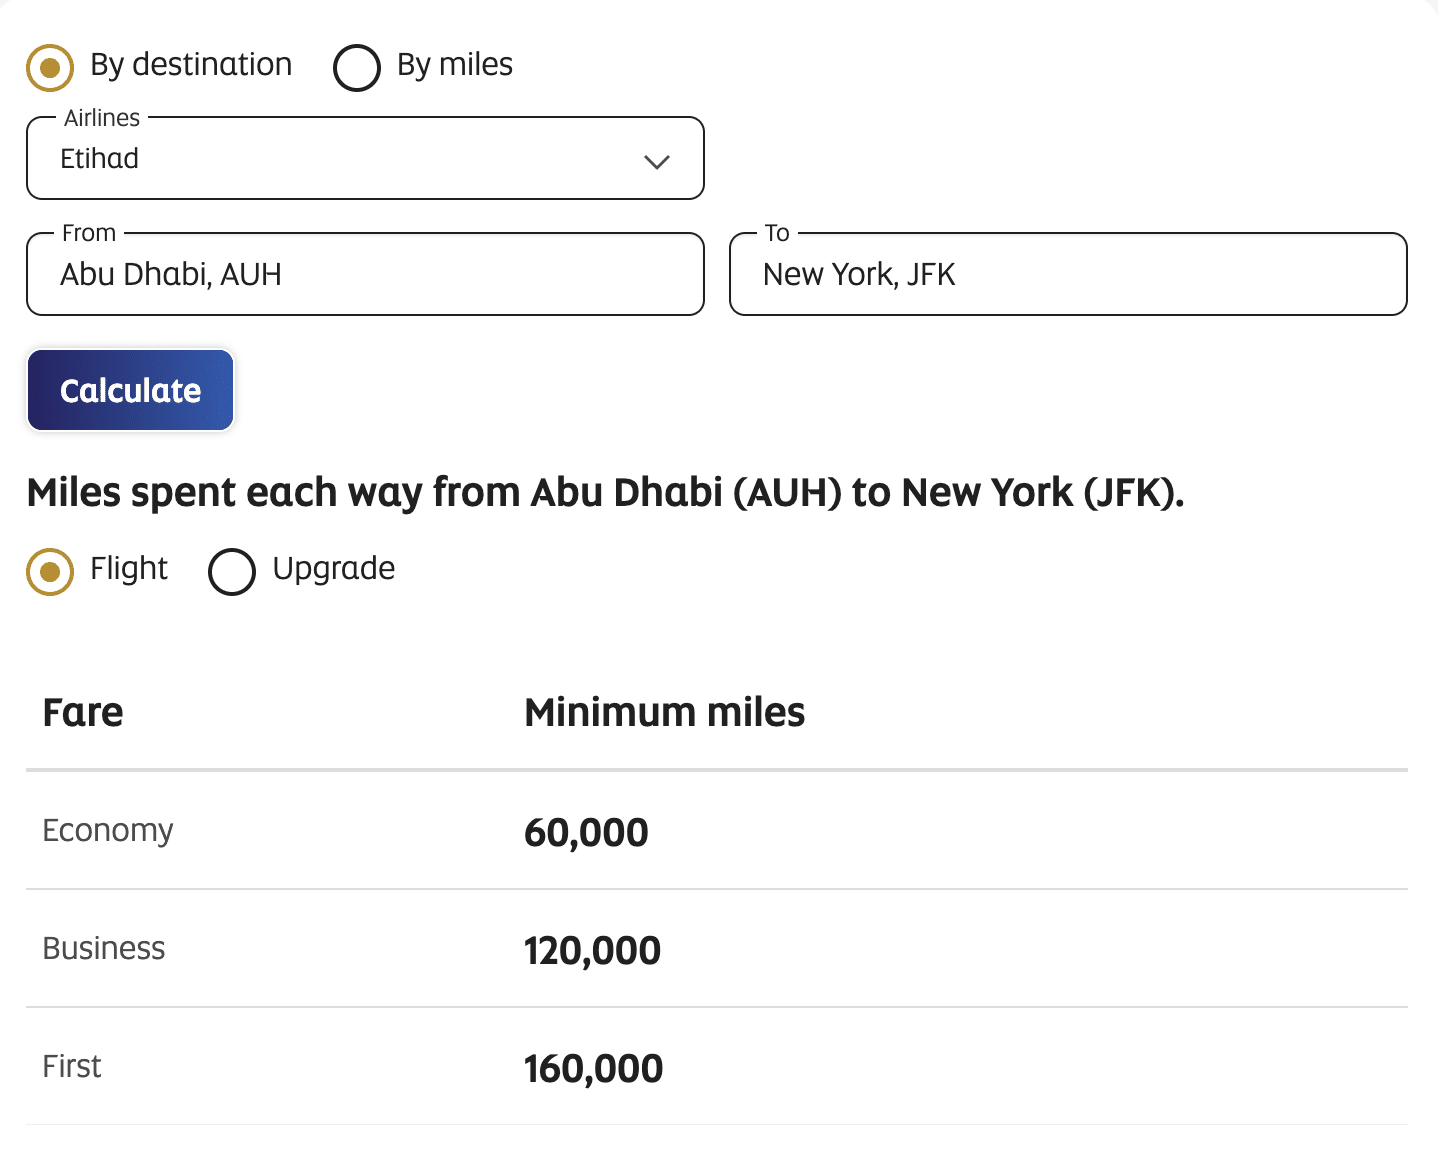Click the Airlines field label
This screenshot has width=1438, height=1174.
pyautogui.click(x=102, y=118)
